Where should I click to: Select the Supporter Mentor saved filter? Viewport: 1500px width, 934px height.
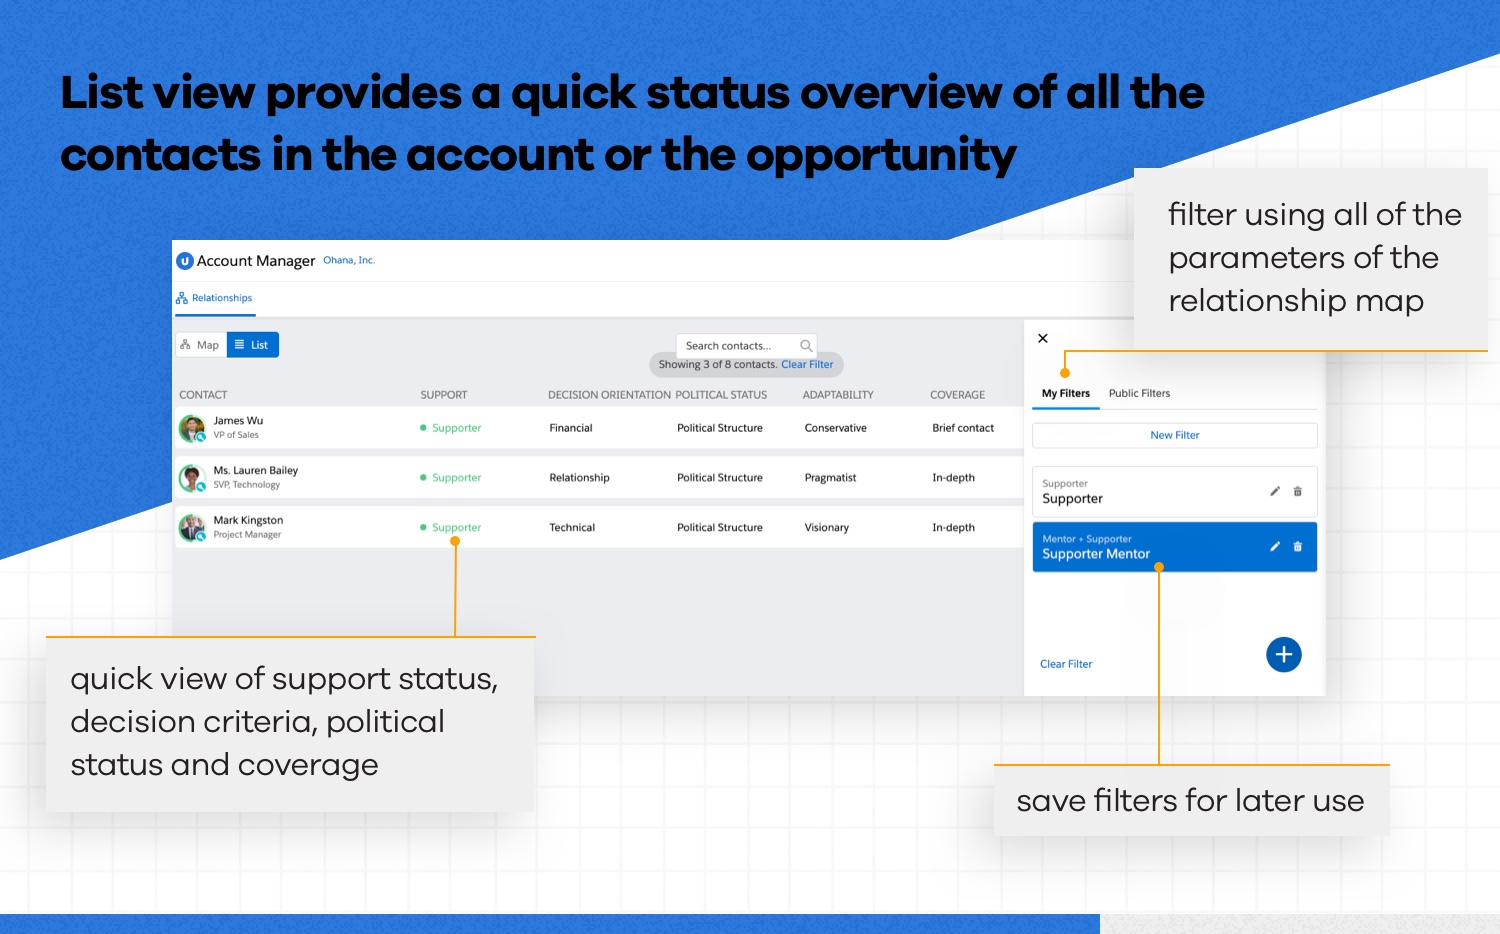(x=1174, y=547)
